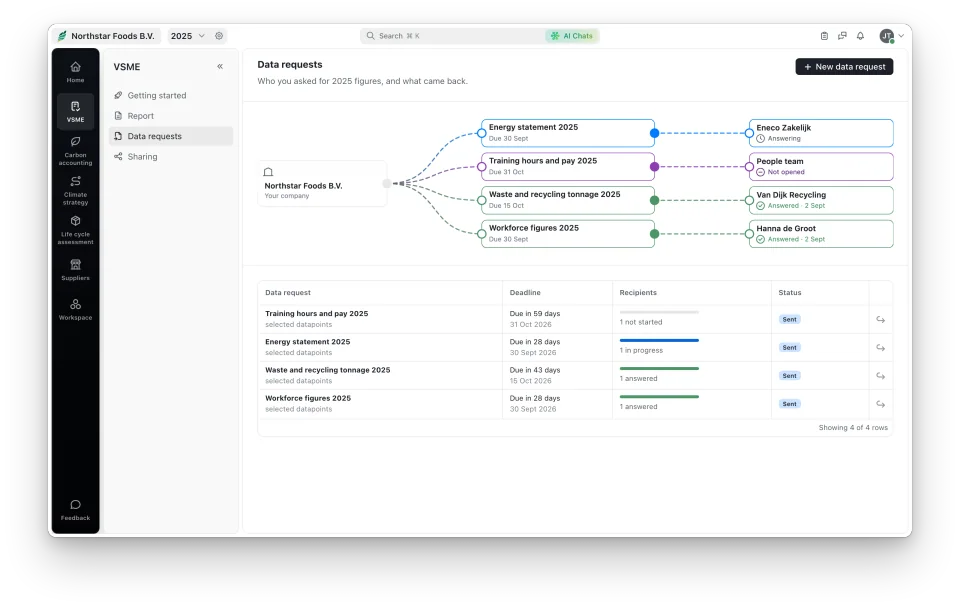Open Life cycle assessment module
Viewport: 960px width, 607px height.
[75, 230]
